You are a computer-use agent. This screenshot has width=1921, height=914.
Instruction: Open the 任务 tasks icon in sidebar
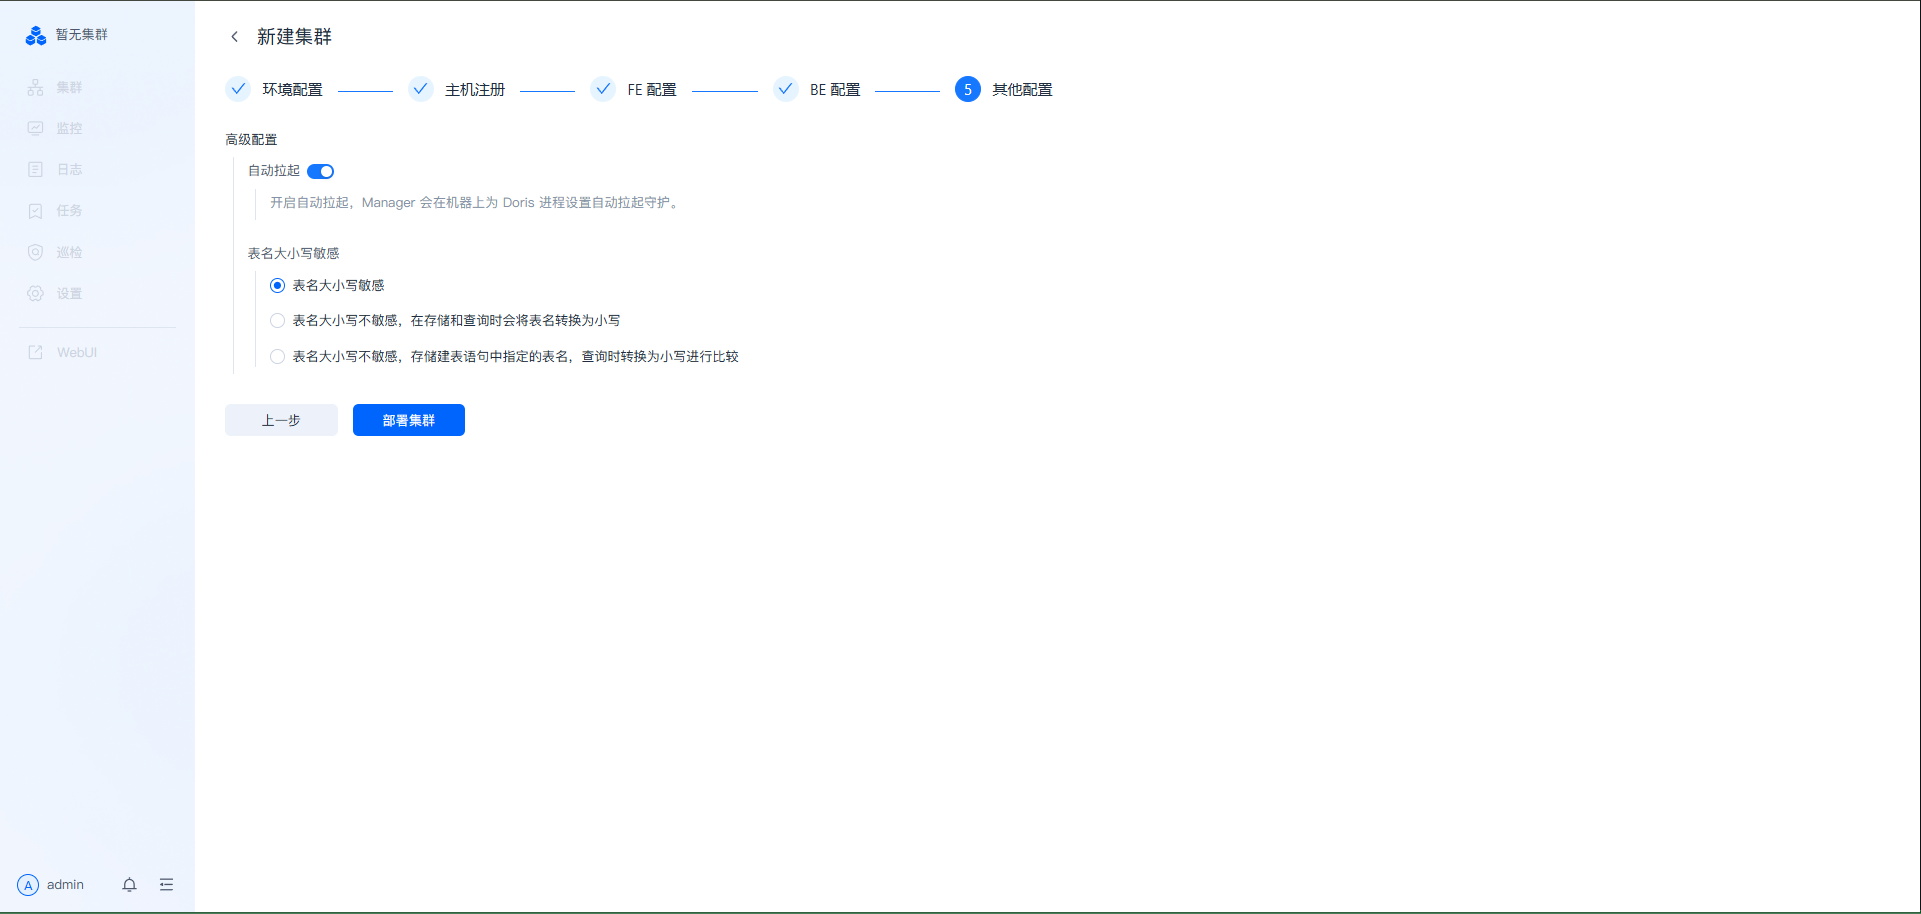point(36,211)
